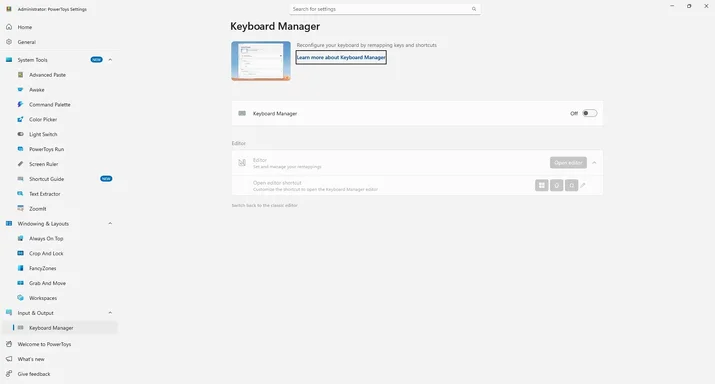Collapse the Editor card chevron
The height and width of the screenshot is (384, 715).
[594, 163]
